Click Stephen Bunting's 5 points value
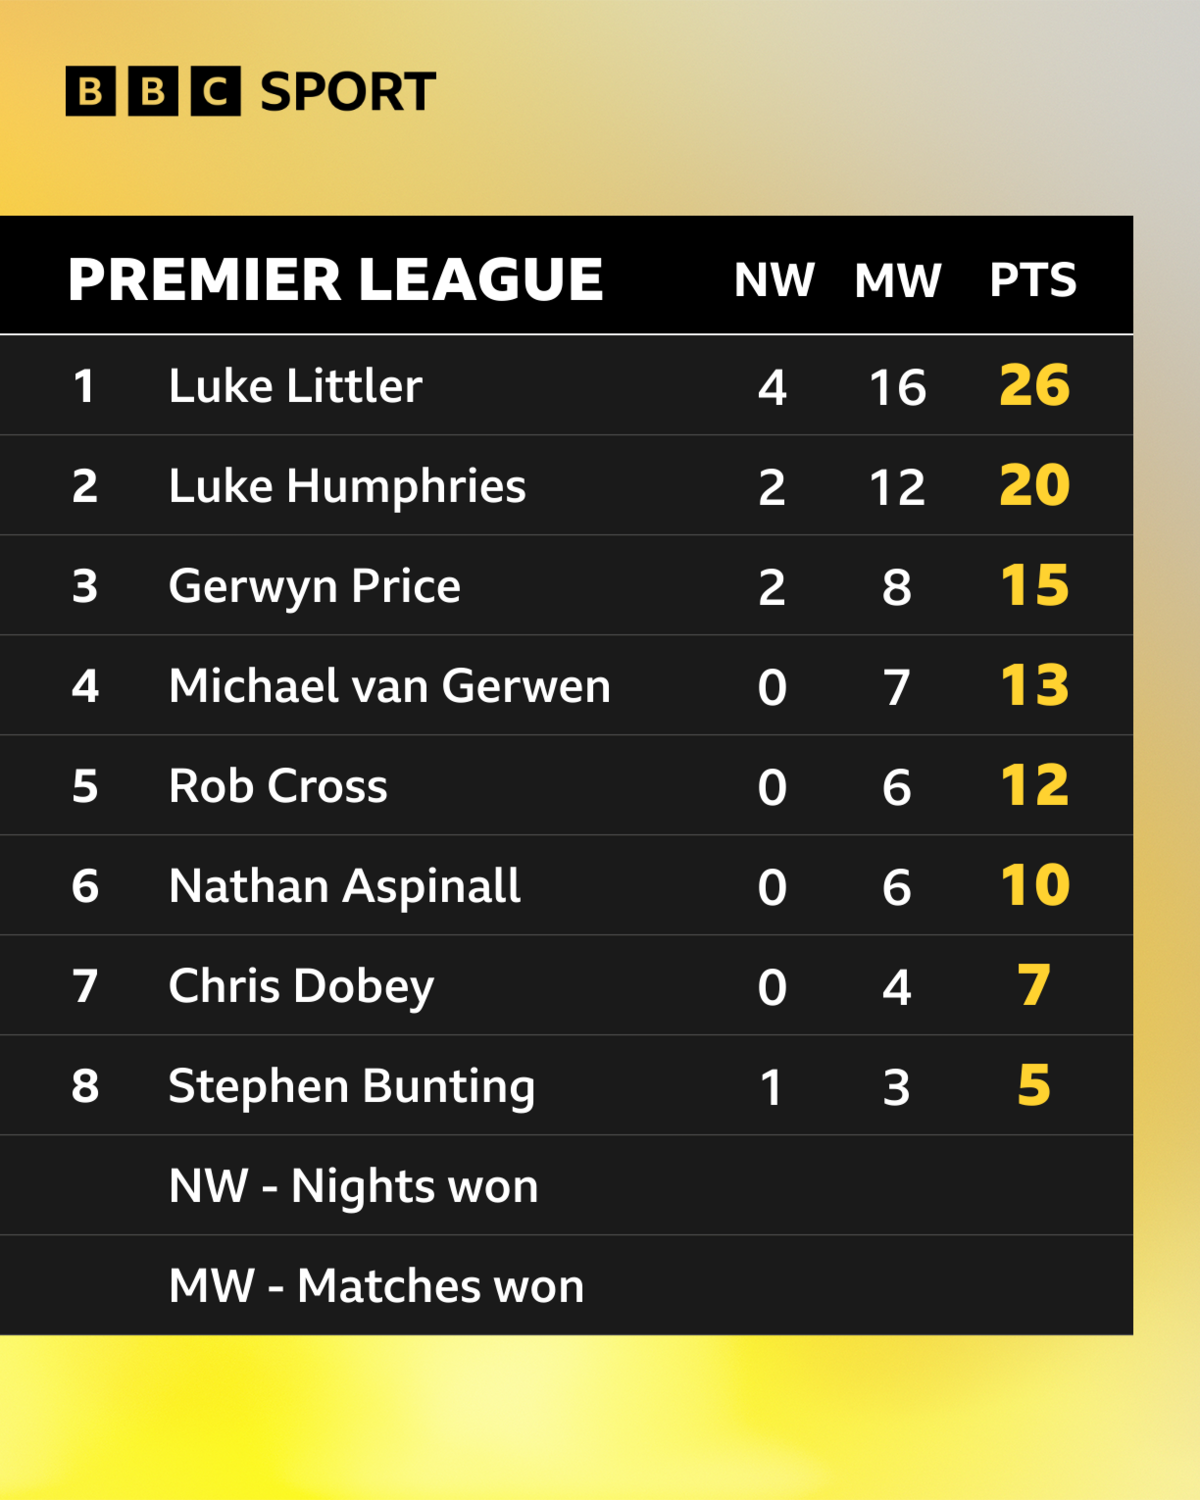 point(1034,1085)
